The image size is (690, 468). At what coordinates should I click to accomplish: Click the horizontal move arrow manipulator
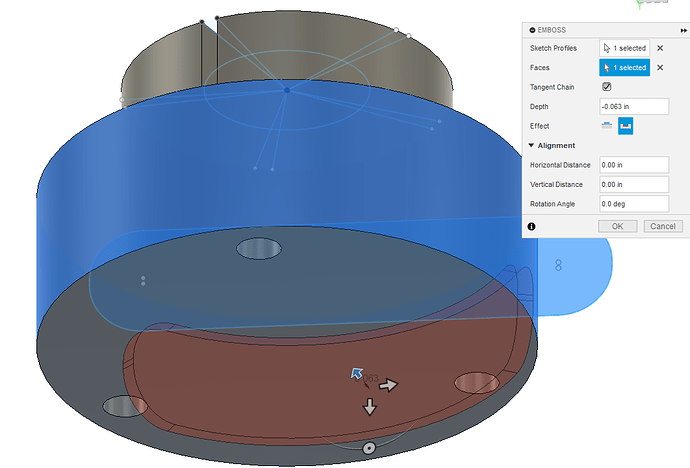pos(388,385)
